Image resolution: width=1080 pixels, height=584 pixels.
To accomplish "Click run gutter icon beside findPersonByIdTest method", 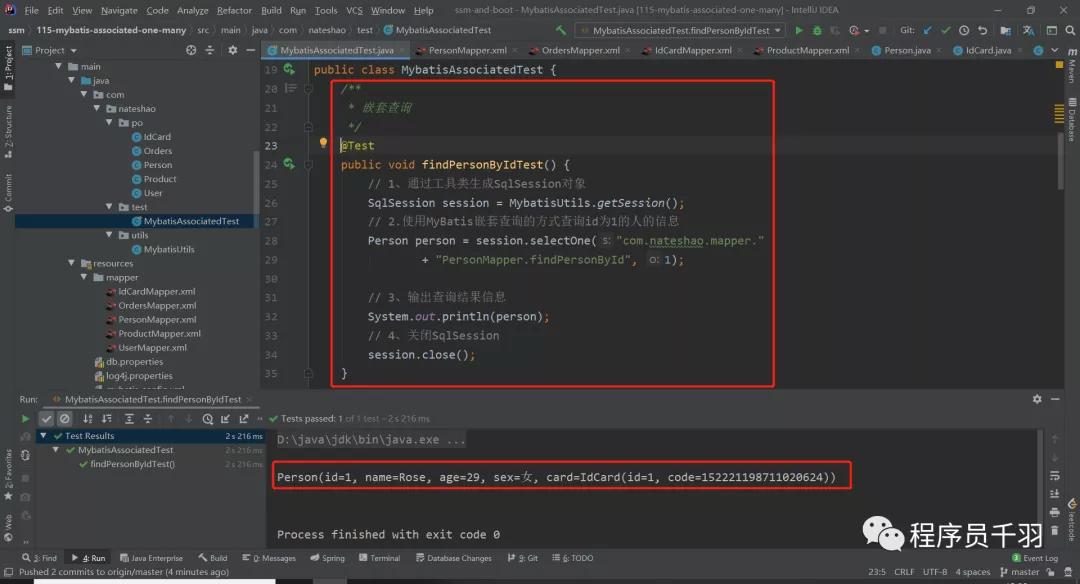I will 289,164.
